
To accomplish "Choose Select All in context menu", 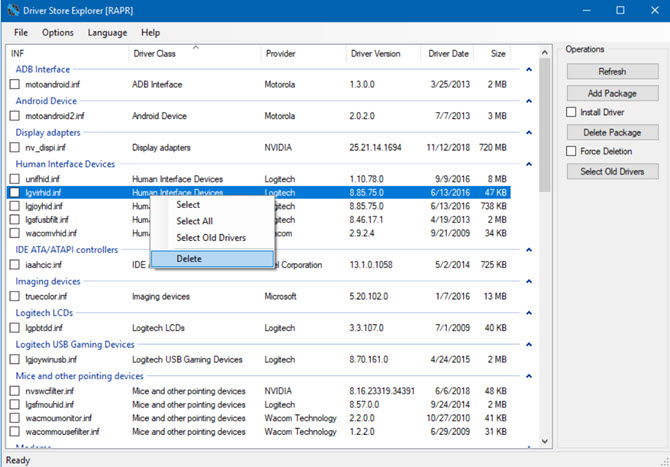I will (x=212, y=221).
